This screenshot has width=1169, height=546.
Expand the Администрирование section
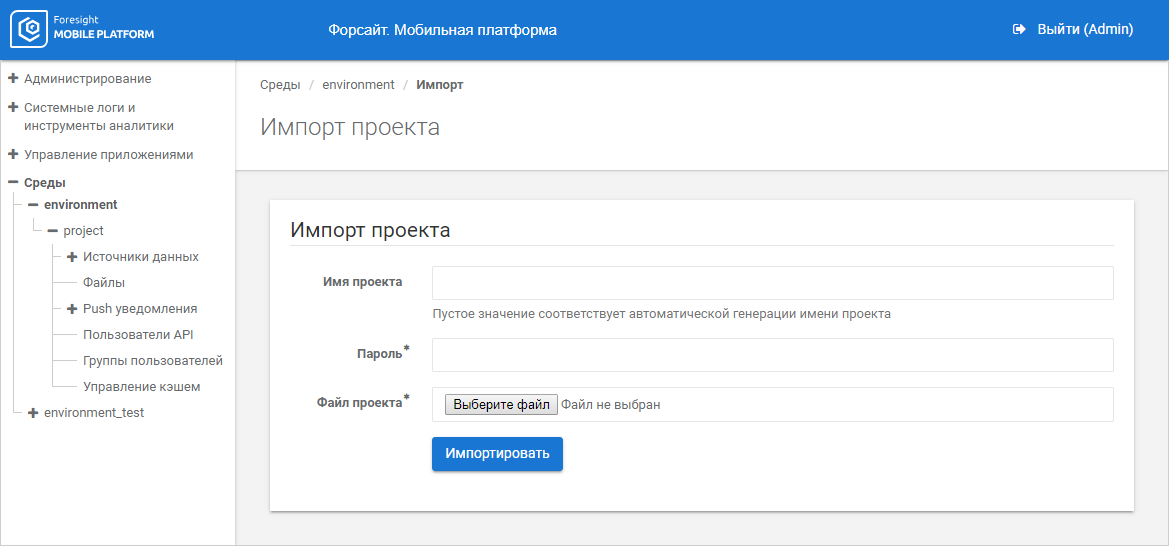pyautogui.click(x=13, y=78)
